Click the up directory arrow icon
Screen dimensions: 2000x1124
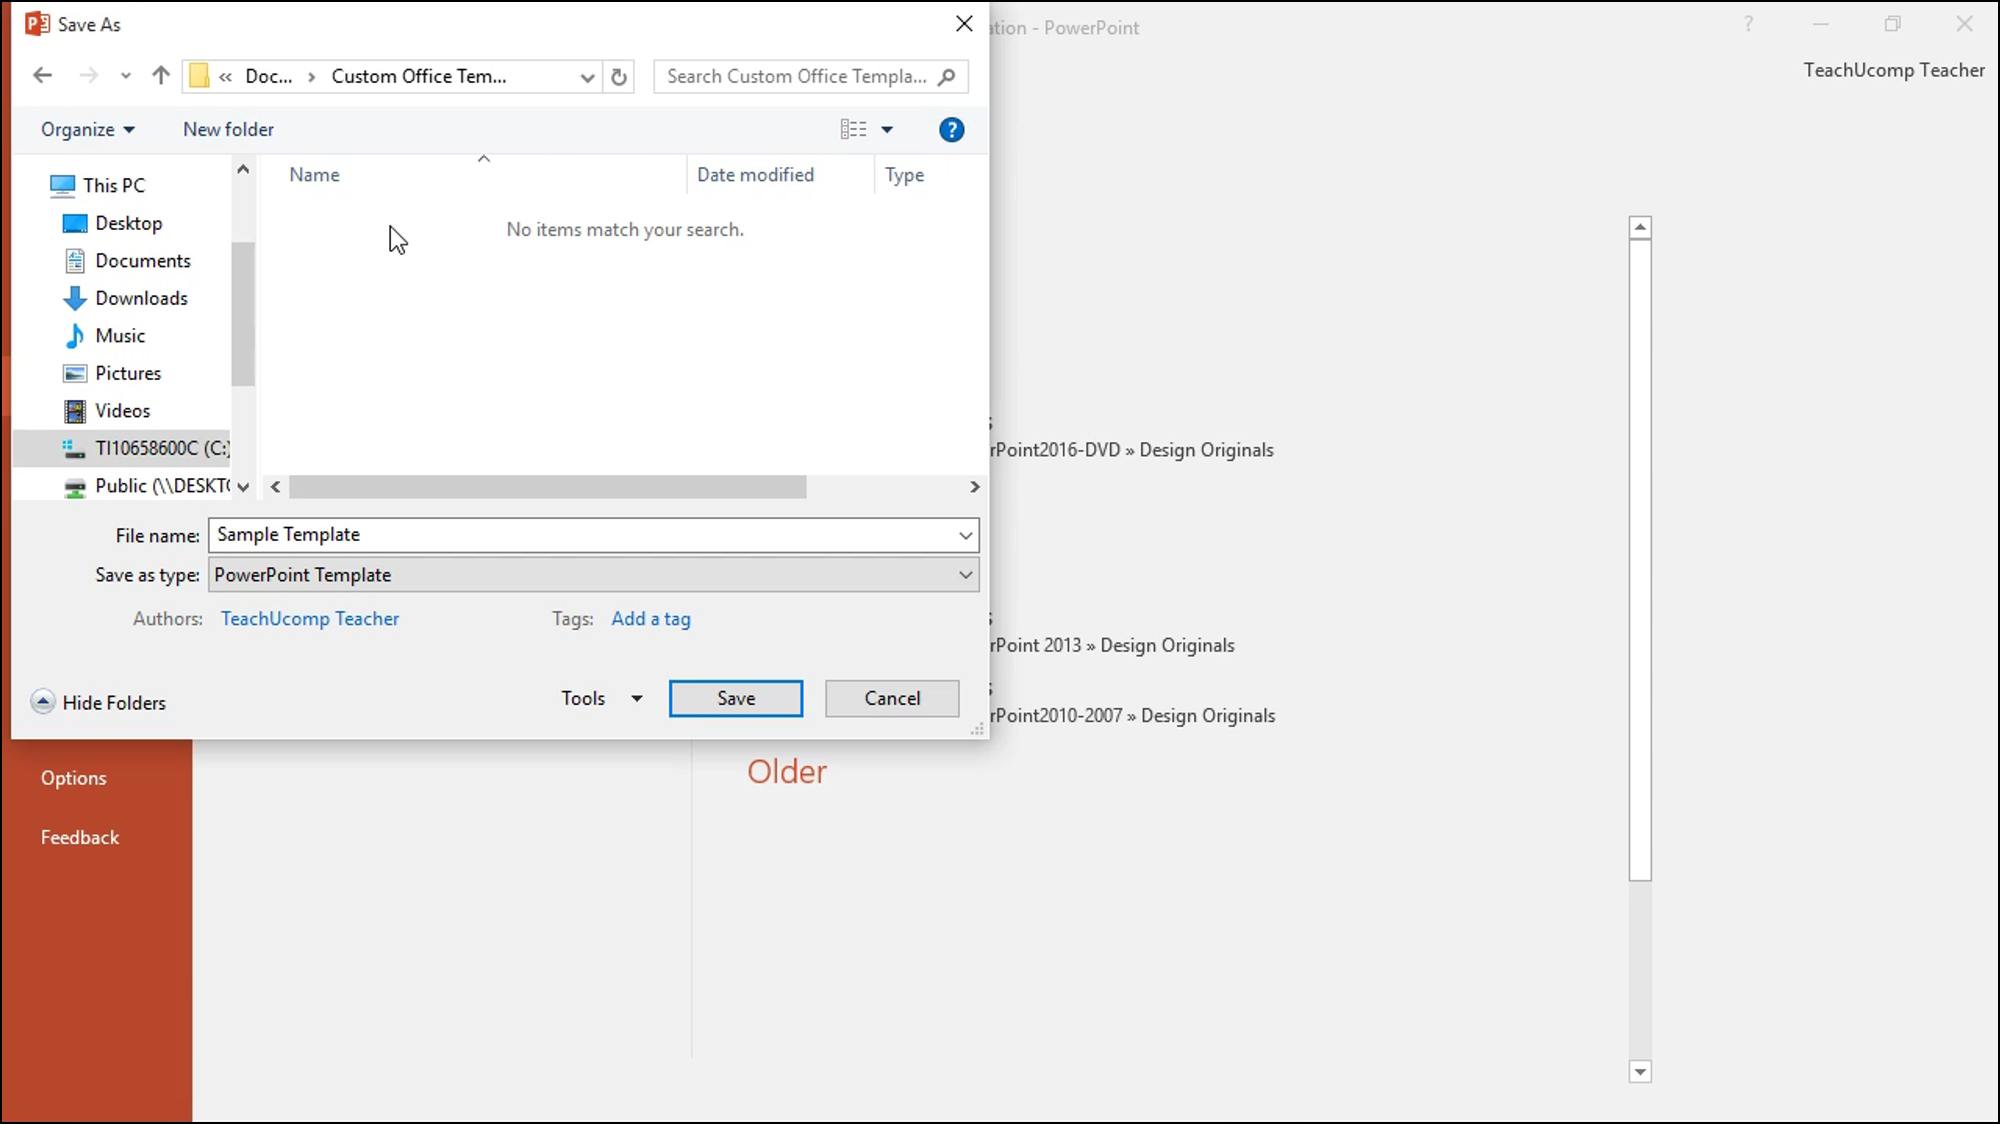[x=159, y=76]
